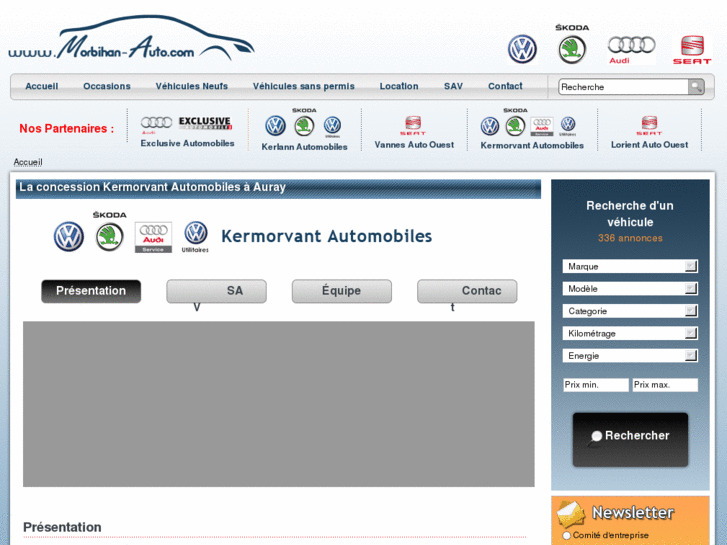Open Véhicules sans permis menu item
Viewport: 727px width, 545px height.
click(304, 86)
